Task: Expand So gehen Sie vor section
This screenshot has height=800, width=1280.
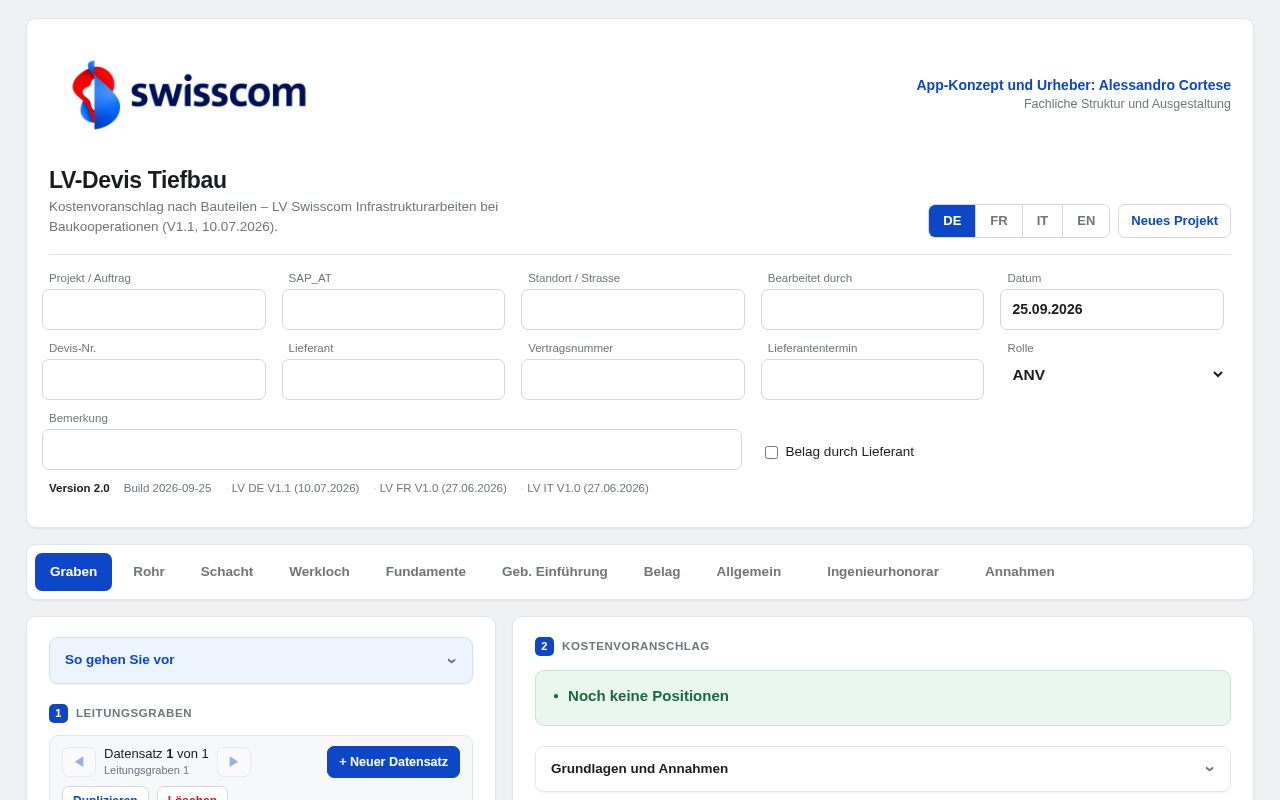Action: tap(261, 660)
